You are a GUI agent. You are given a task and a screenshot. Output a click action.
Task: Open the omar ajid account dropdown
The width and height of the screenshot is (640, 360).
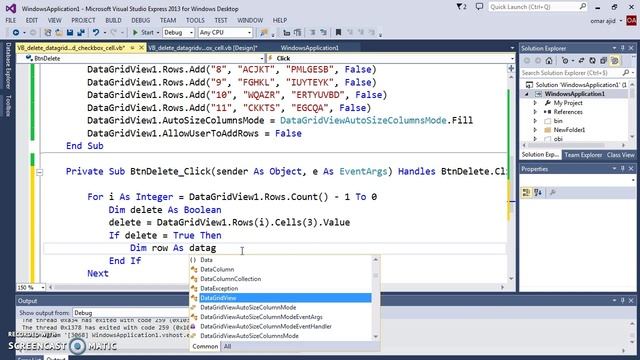pyautogui.click(x=606, y=21)
